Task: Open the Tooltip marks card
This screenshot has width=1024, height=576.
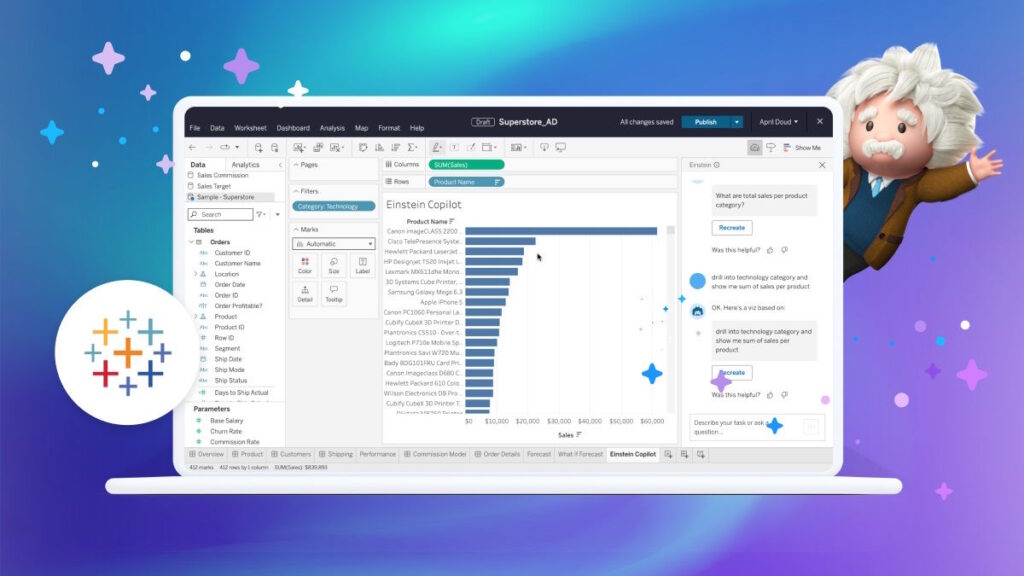Action: point(334,294)
